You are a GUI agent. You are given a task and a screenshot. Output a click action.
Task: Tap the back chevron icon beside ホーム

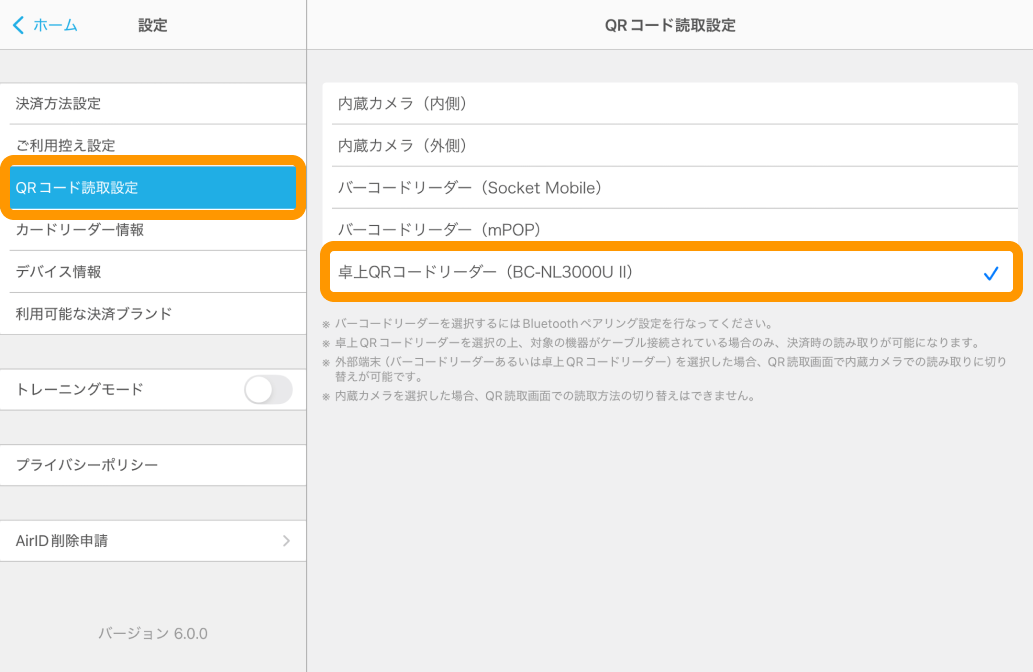(19, 25)
